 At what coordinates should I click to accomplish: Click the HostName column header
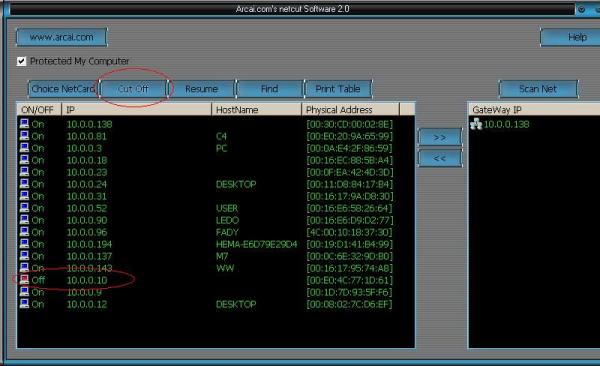(256, 110)
